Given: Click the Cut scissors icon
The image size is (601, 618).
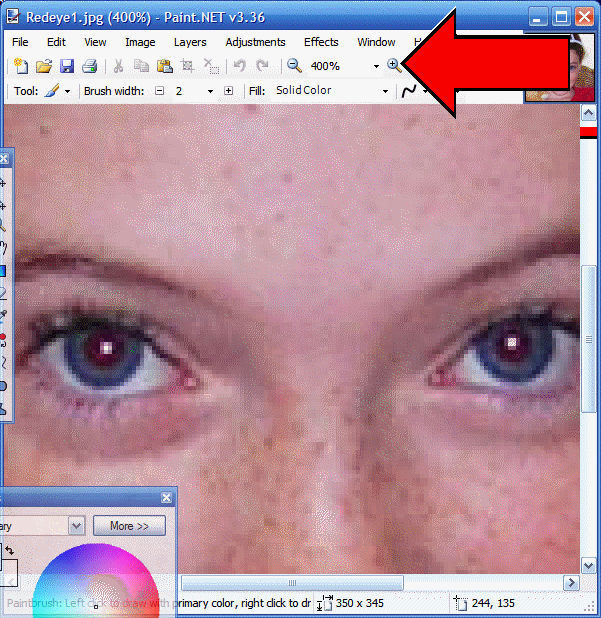Looking at the screenshot, I should click(x=118, y=66).
